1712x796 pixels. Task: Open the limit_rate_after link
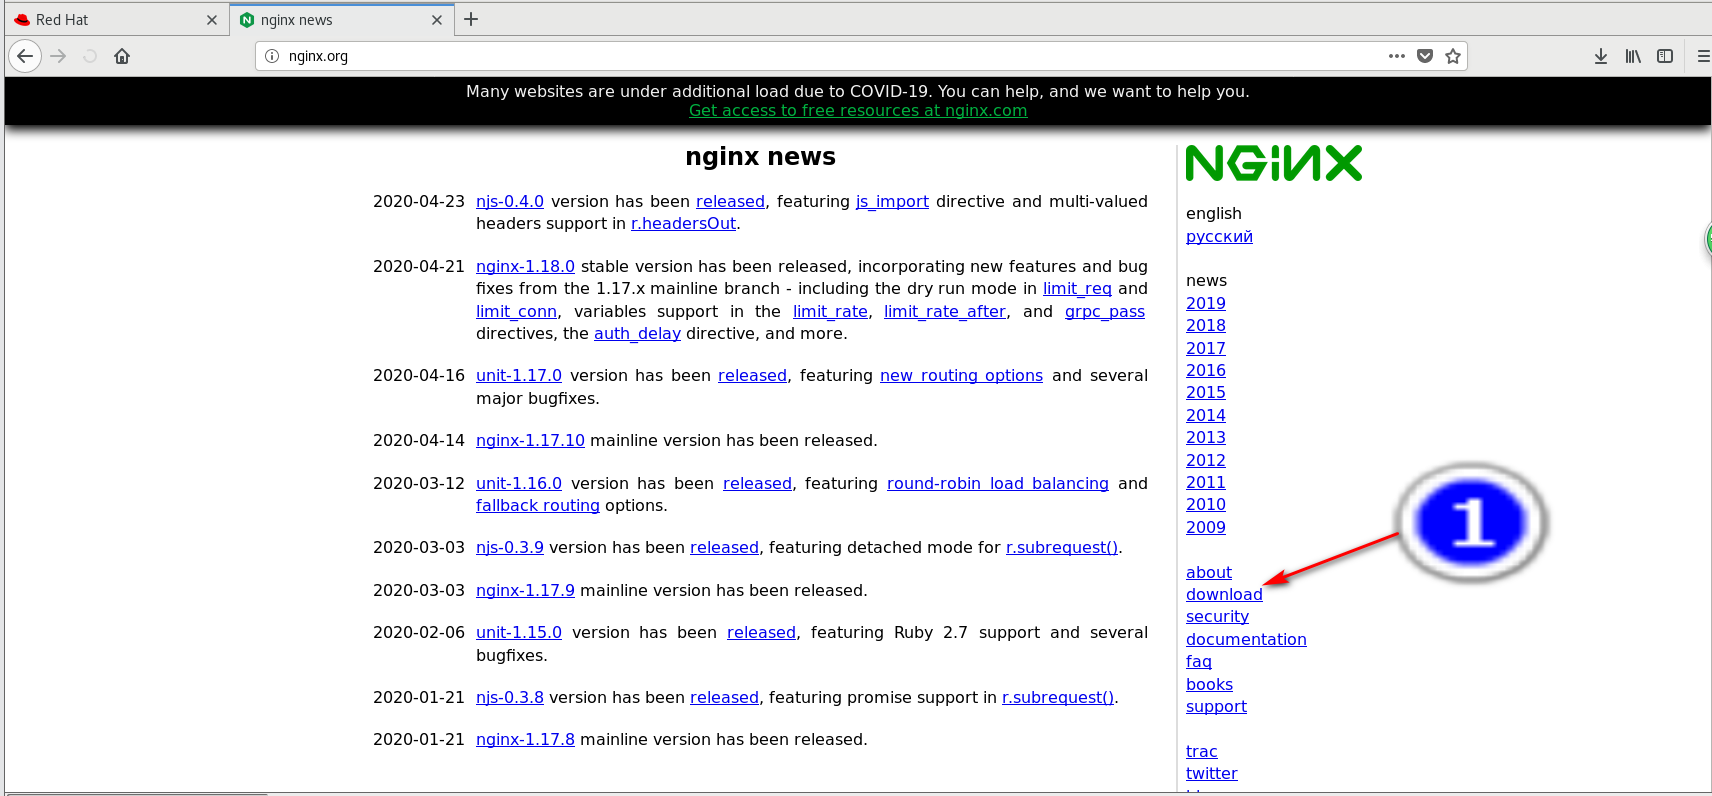[945, 312]
